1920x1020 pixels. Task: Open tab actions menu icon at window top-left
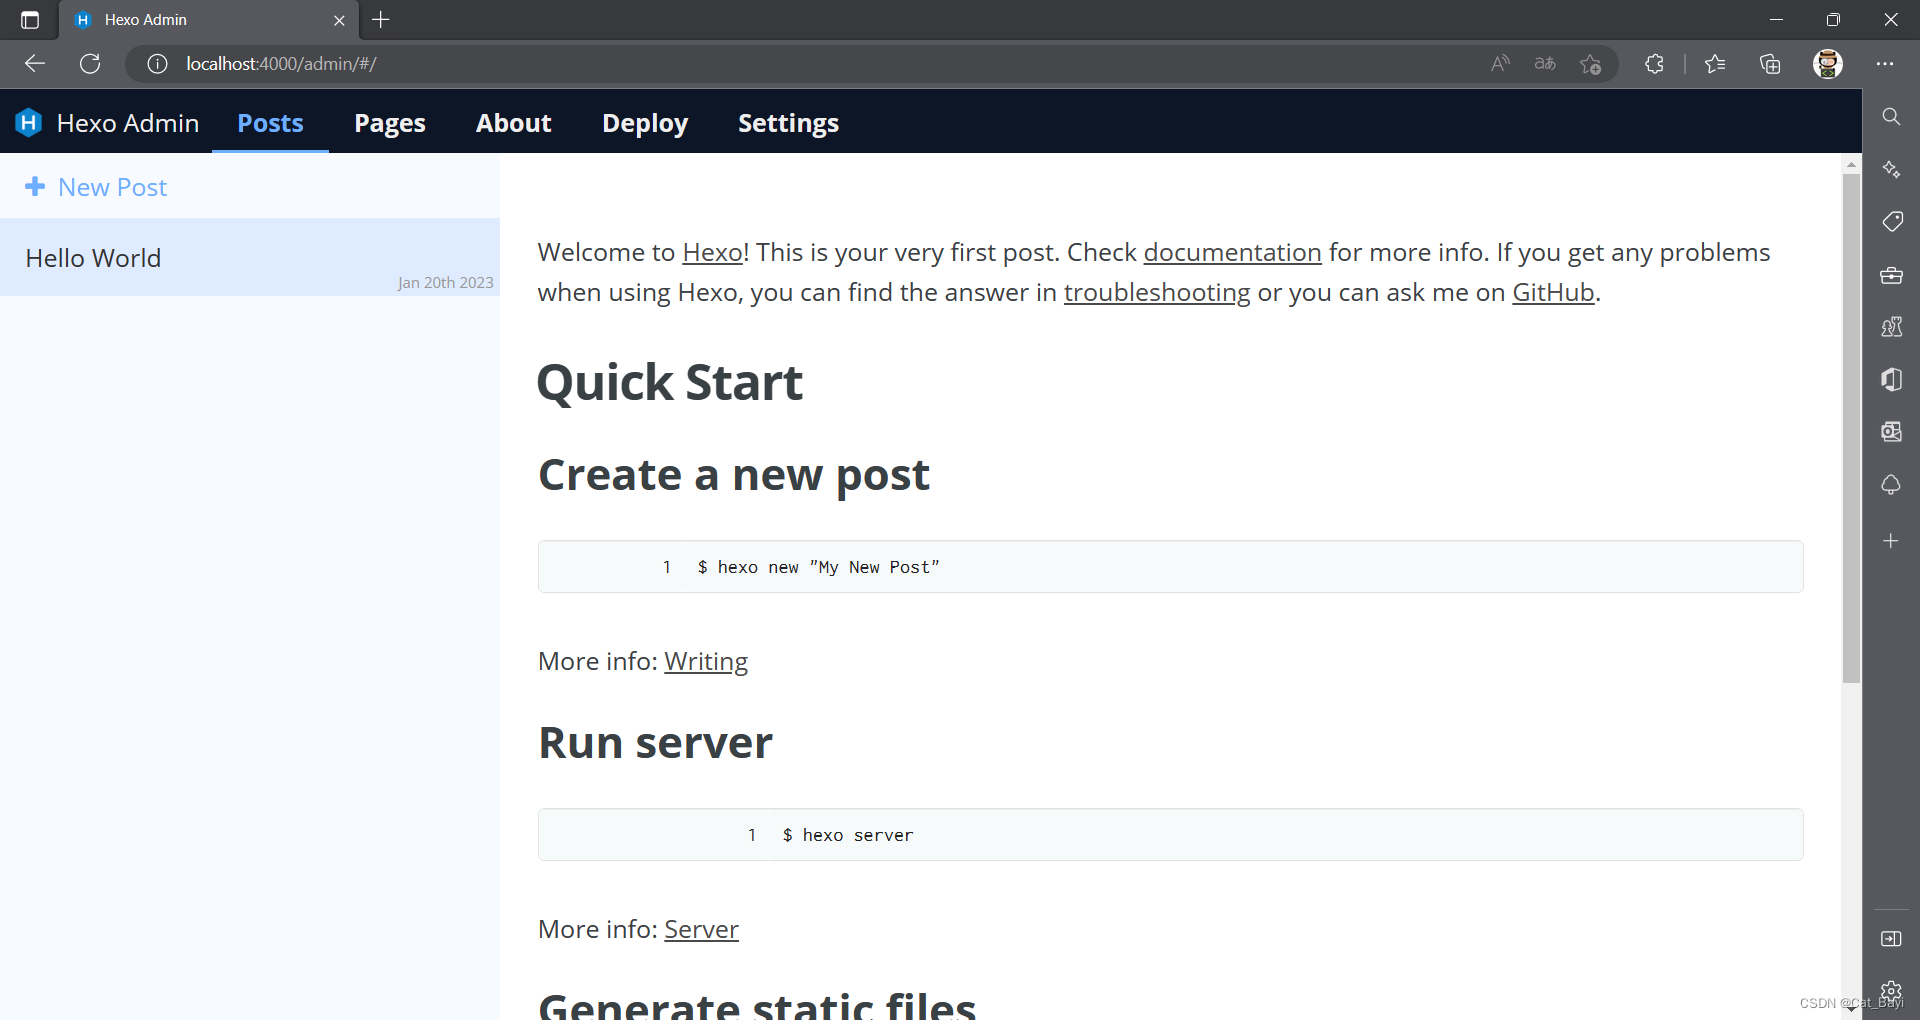click(30, 20)
